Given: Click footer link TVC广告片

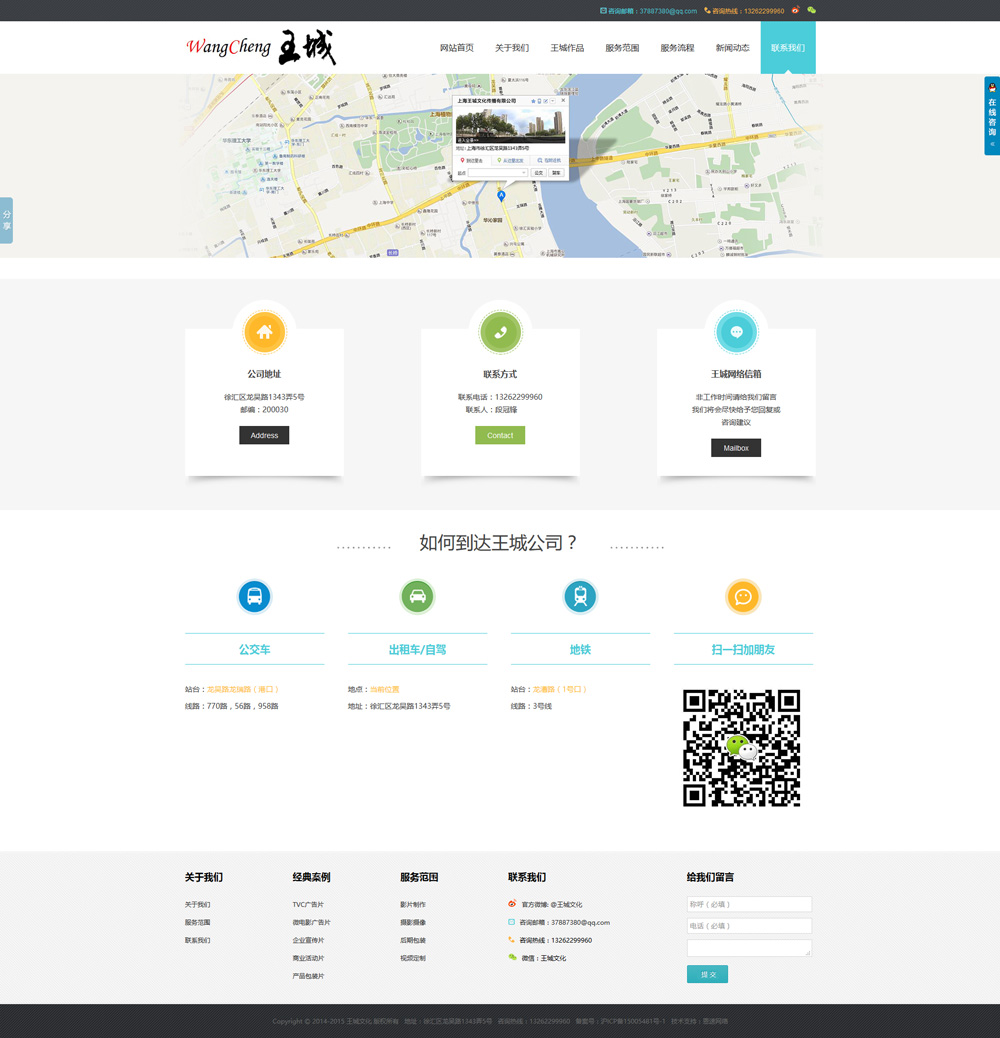Looking at the screenshot, I should pos(308,904).
